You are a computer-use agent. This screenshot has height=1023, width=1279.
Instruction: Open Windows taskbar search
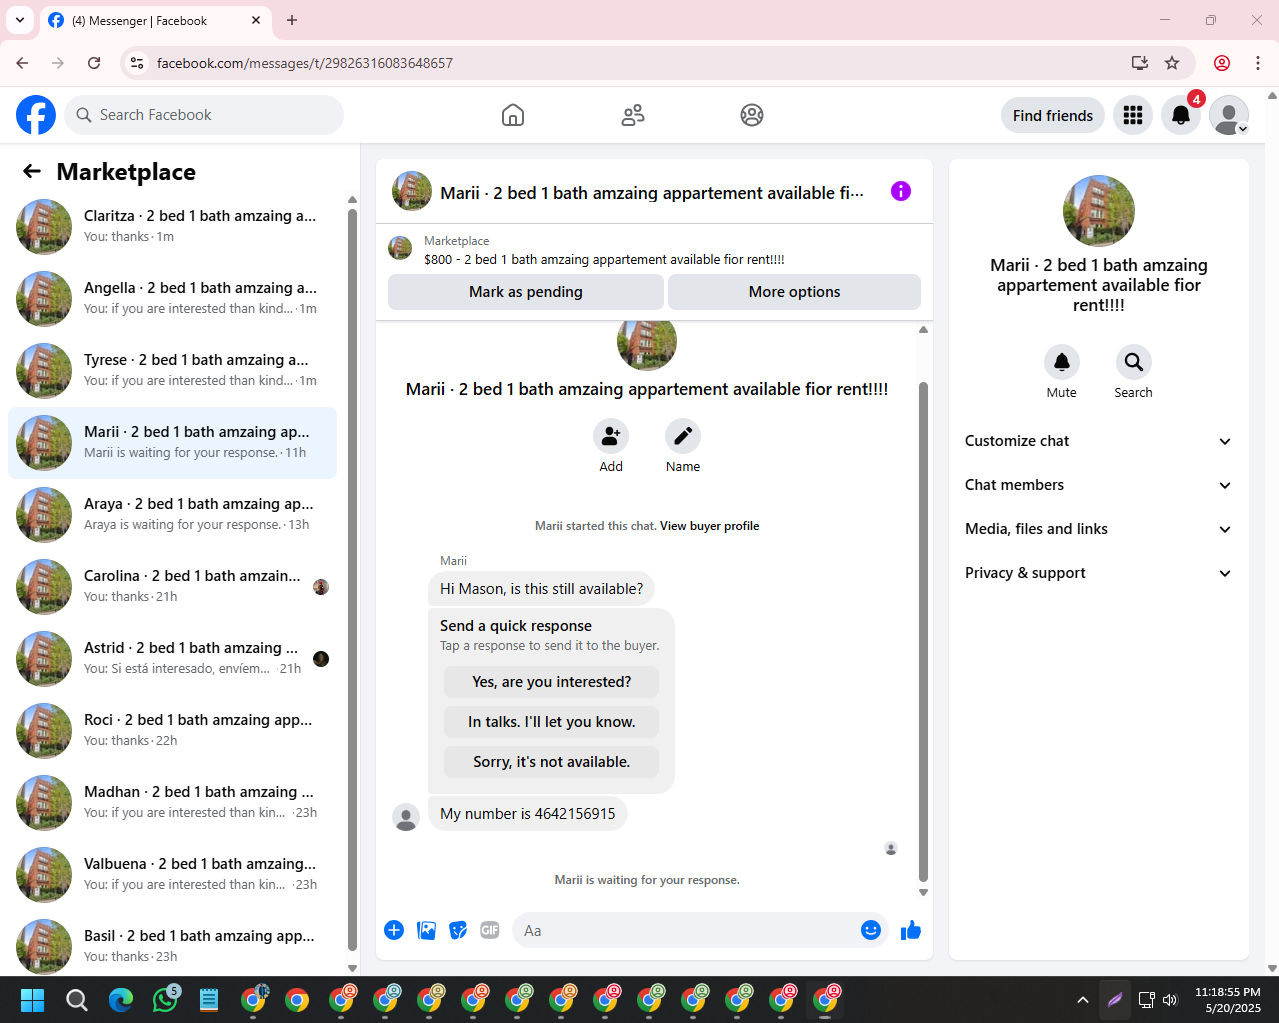point(77,1000)
